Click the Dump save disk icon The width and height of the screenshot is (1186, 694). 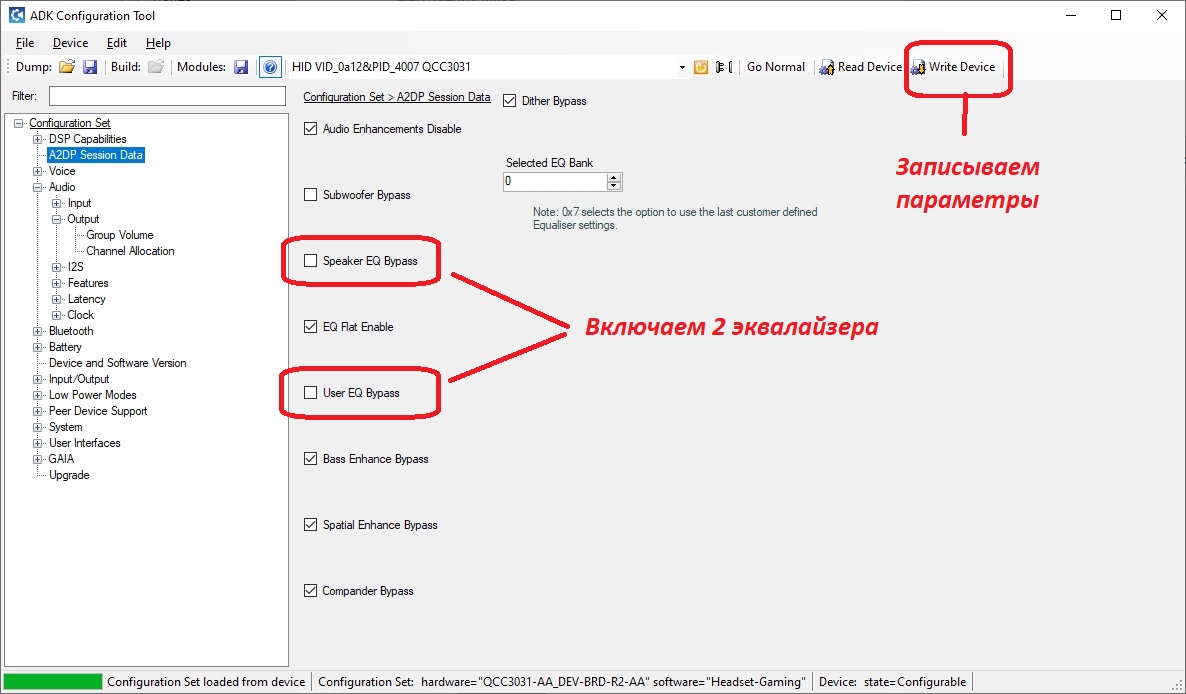tap(89, 67)
